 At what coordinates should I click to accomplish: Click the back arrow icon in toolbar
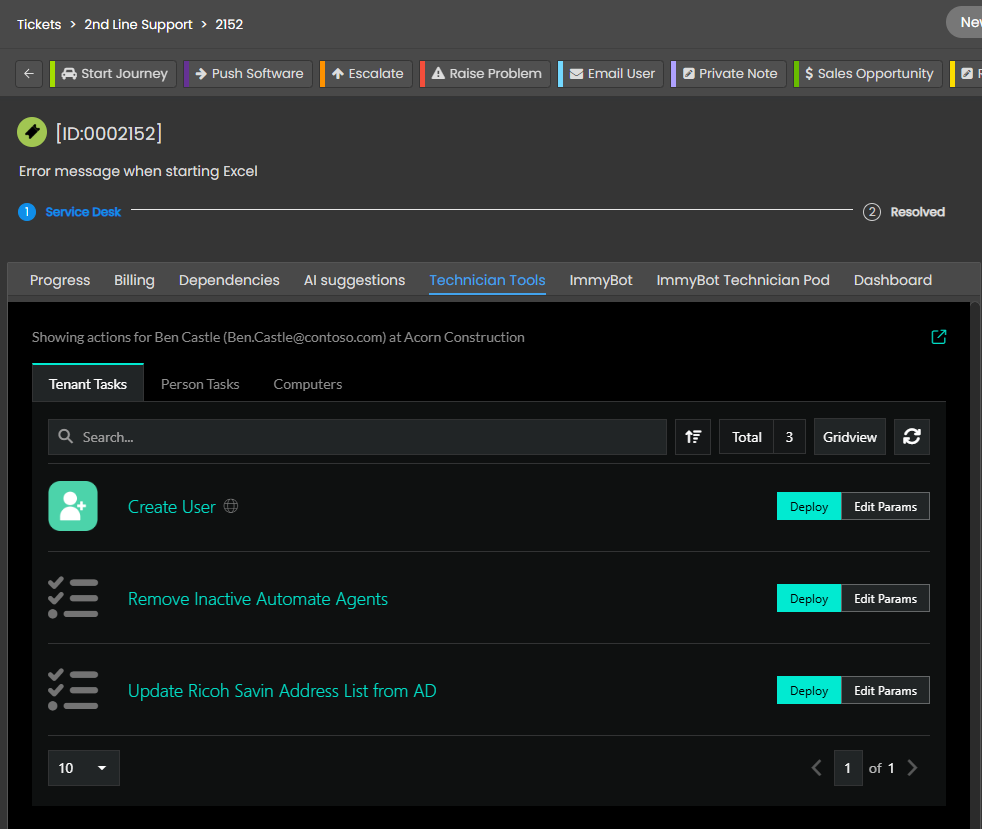(x=29, y=74)
